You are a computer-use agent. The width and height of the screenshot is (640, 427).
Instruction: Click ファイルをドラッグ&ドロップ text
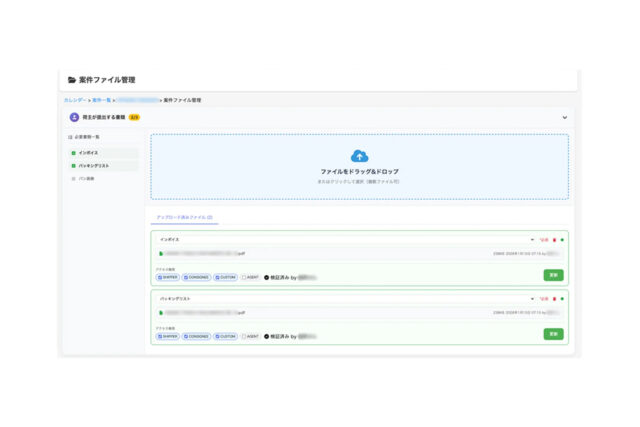pos(360,171)
